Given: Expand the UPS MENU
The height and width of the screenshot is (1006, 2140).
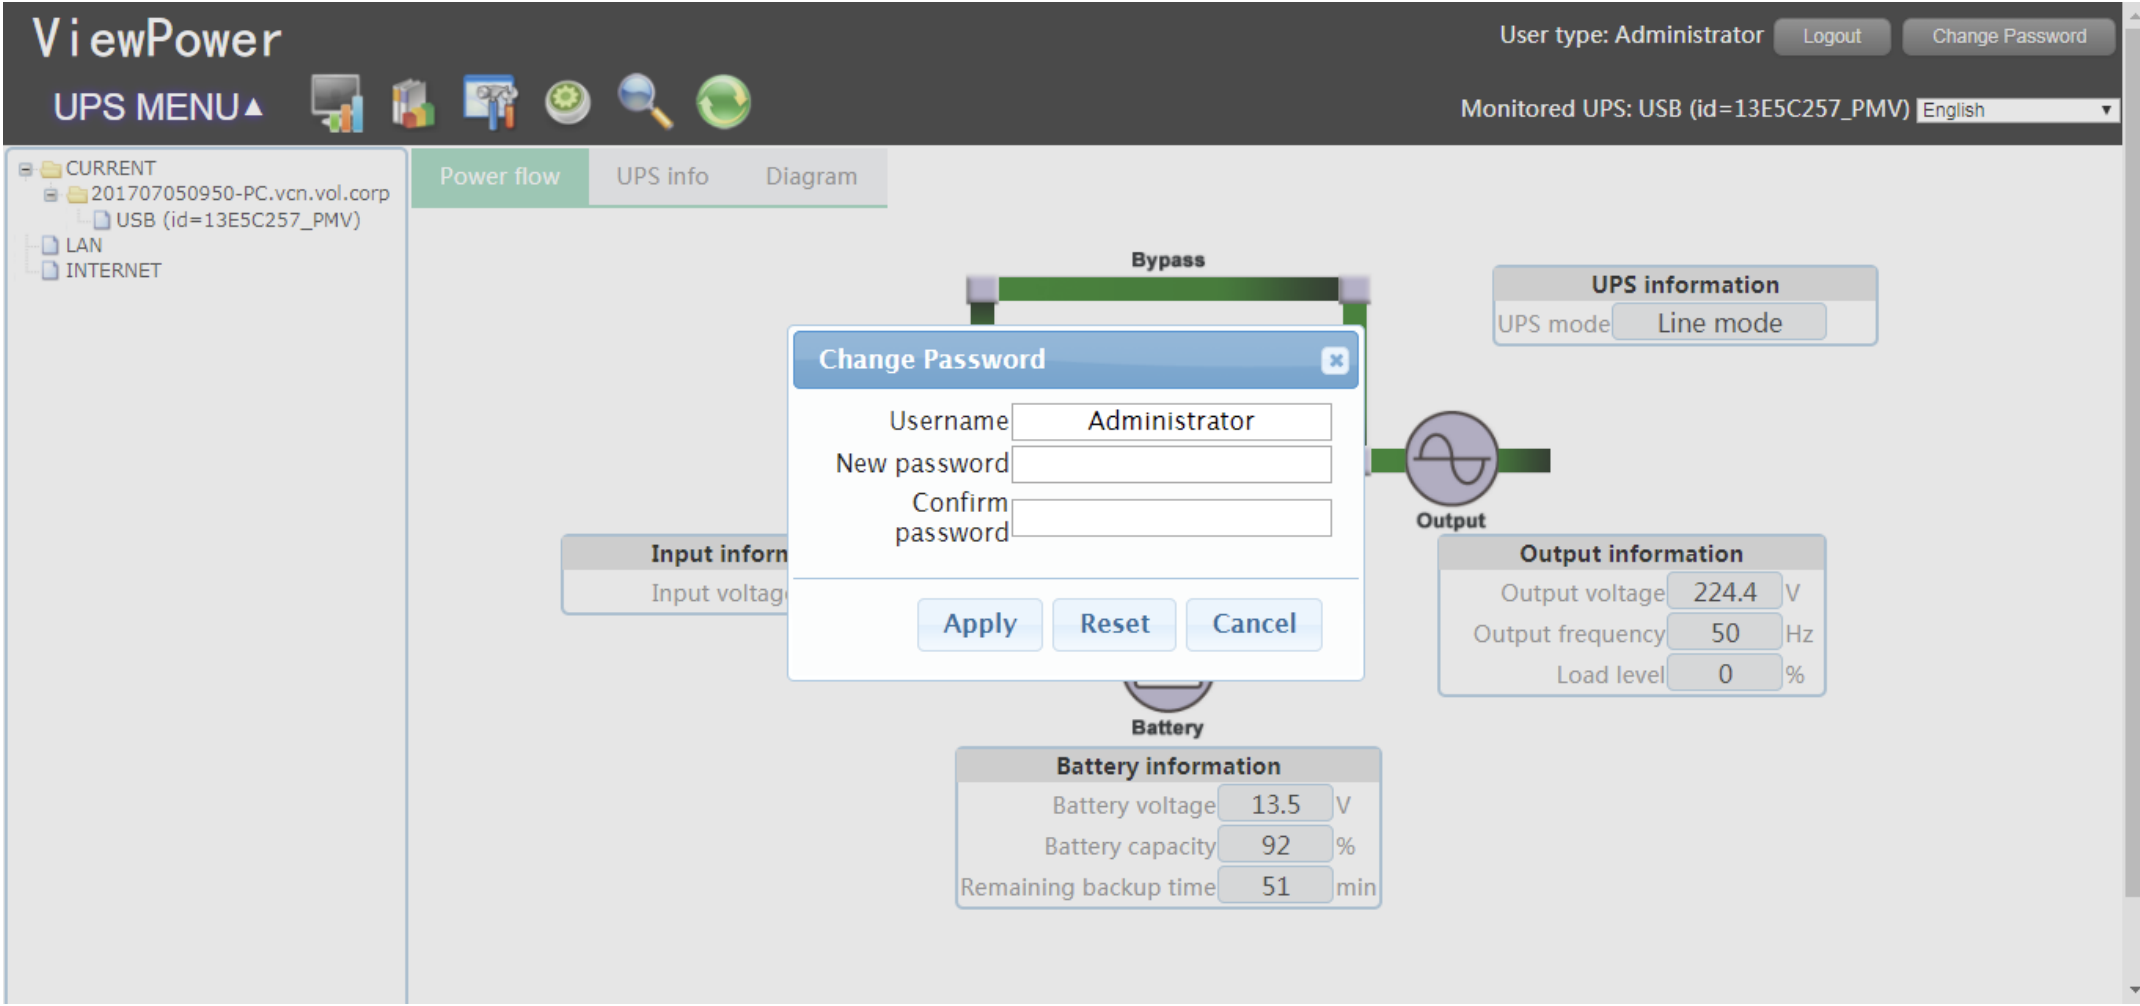Looking at the screenshot, I should point(157,107).
